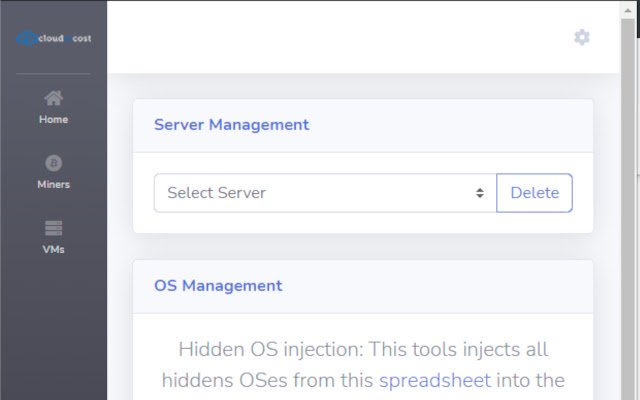Click the cloud cost logo
640x400 pixels.
53,38
